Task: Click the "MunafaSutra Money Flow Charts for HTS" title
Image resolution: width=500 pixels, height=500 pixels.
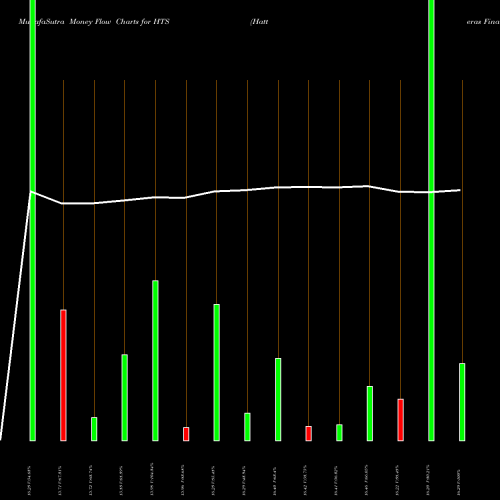Action: (x=94, y=22)
